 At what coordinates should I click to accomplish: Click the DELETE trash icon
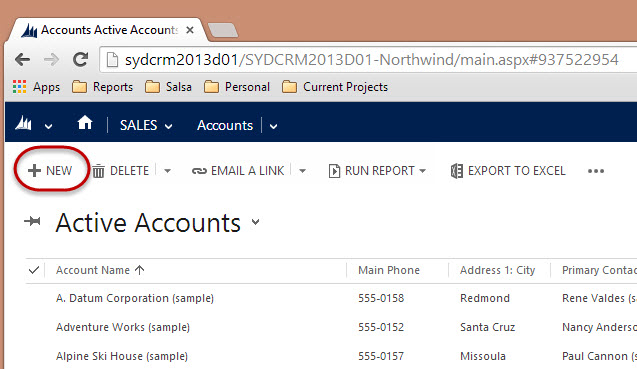pyautogui.click(x=98, y=171)
